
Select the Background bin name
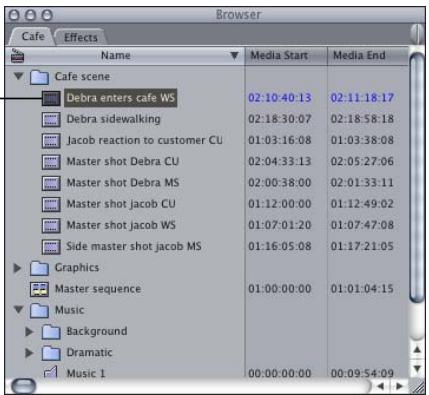tap(97, 332)
